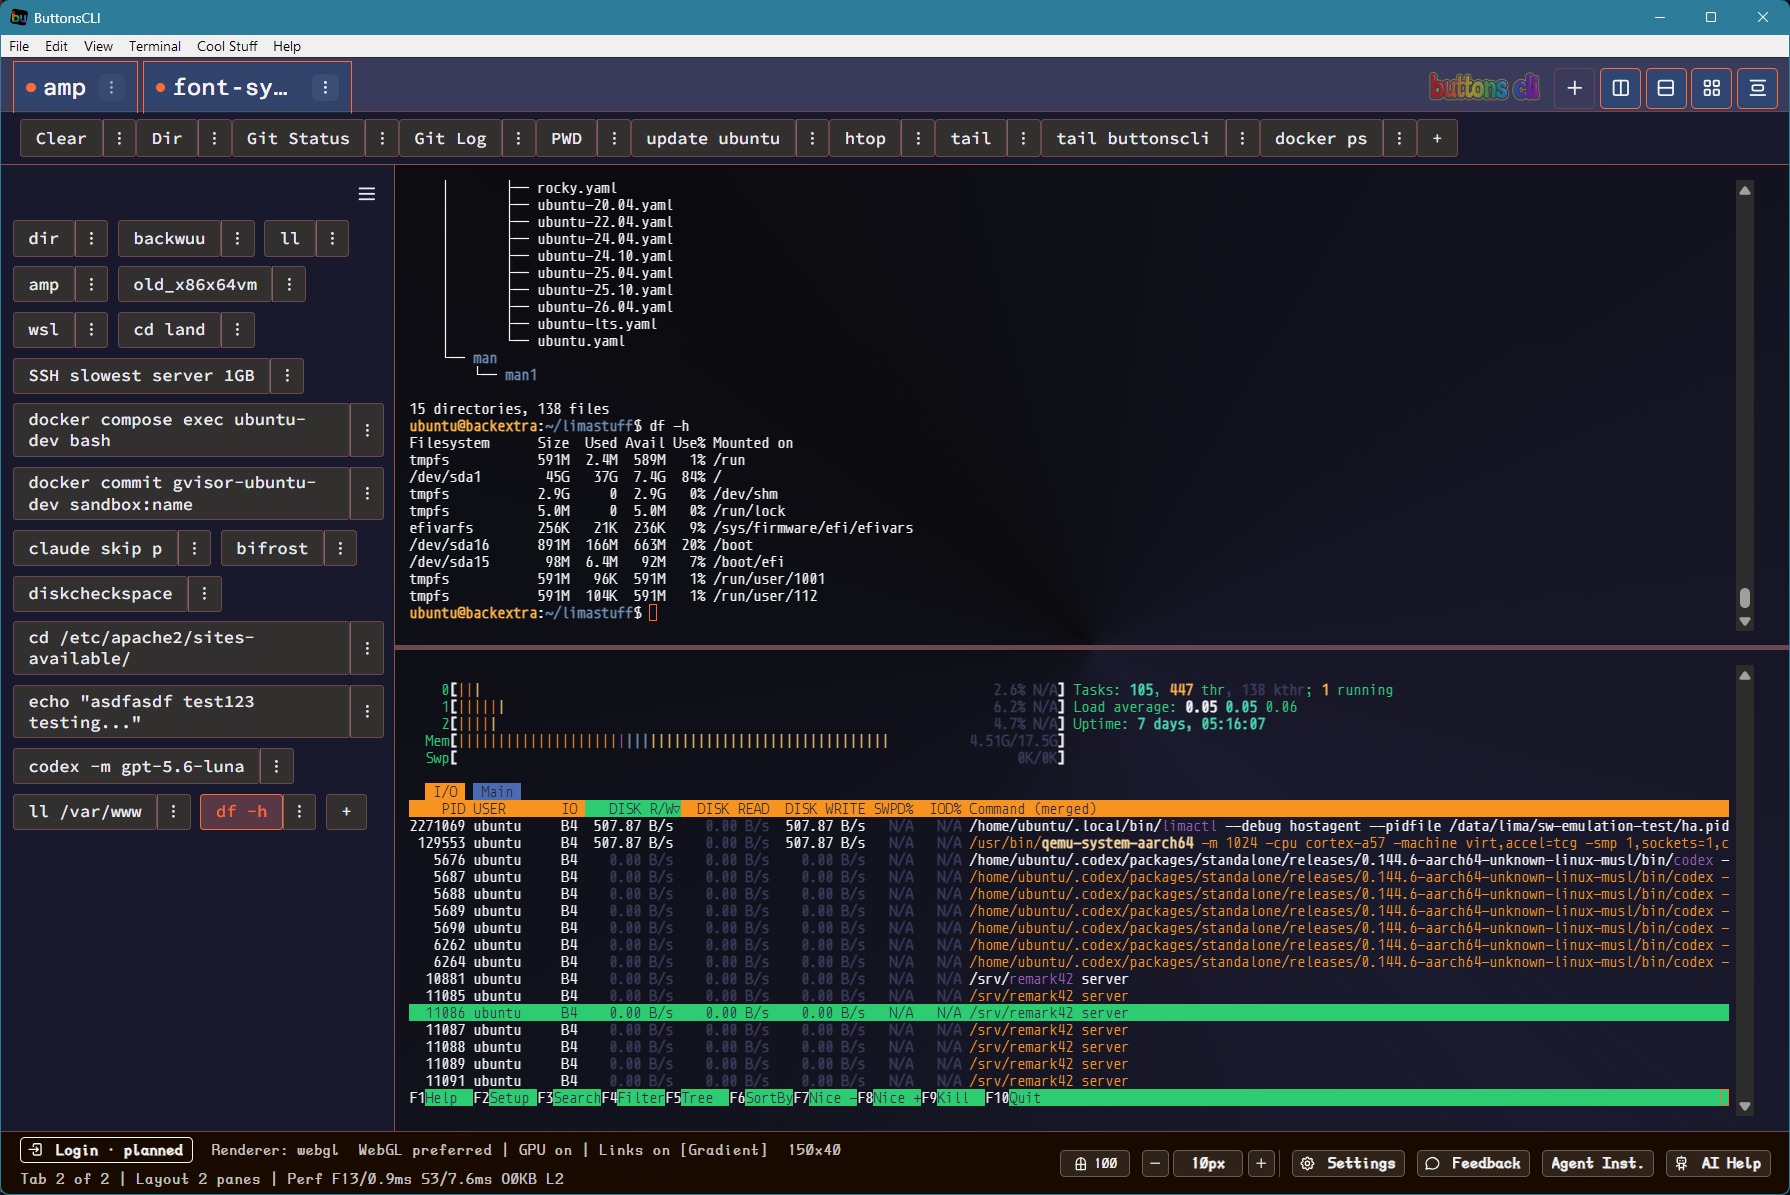
Task: Run the codex -m gpt-5.6-luna command
Action: click(136, 767)
